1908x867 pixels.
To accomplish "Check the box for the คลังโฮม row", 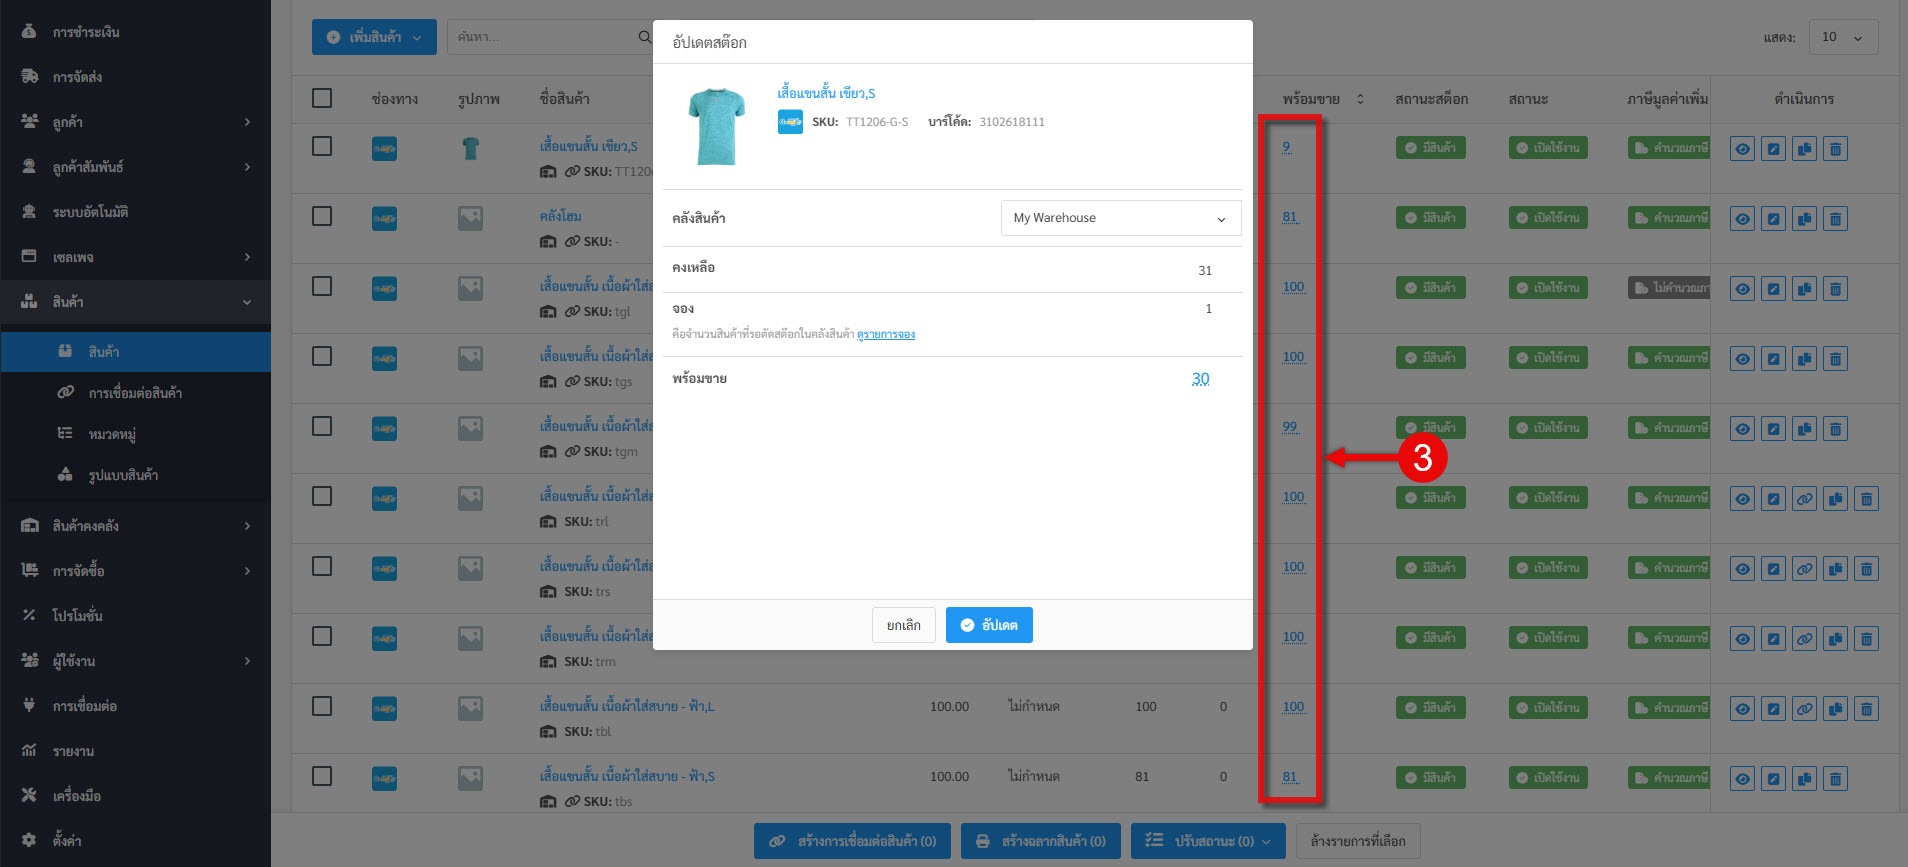I will pyautogui.click(x=322, y=216).
